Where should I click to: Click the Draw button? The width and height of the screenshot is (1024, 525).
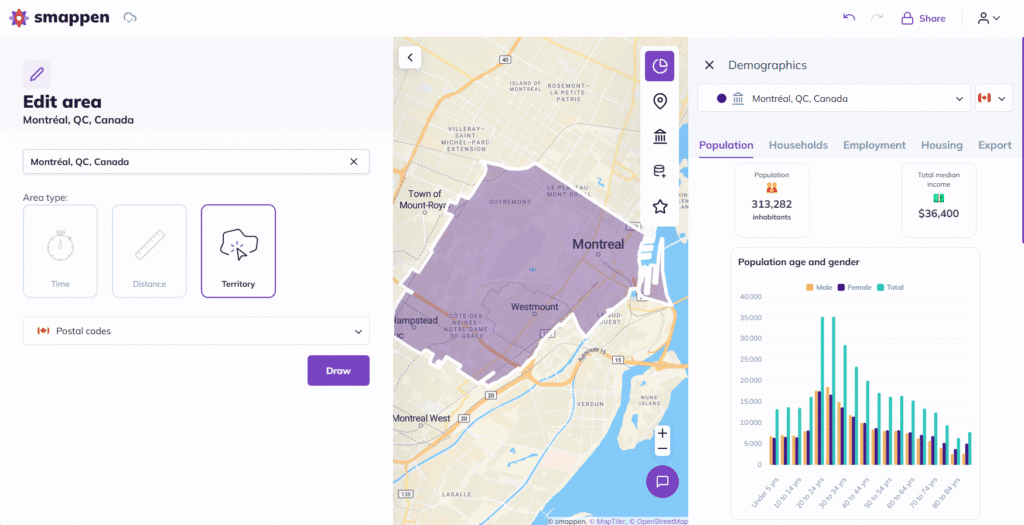pyautogui.click(x=338, y=370)
